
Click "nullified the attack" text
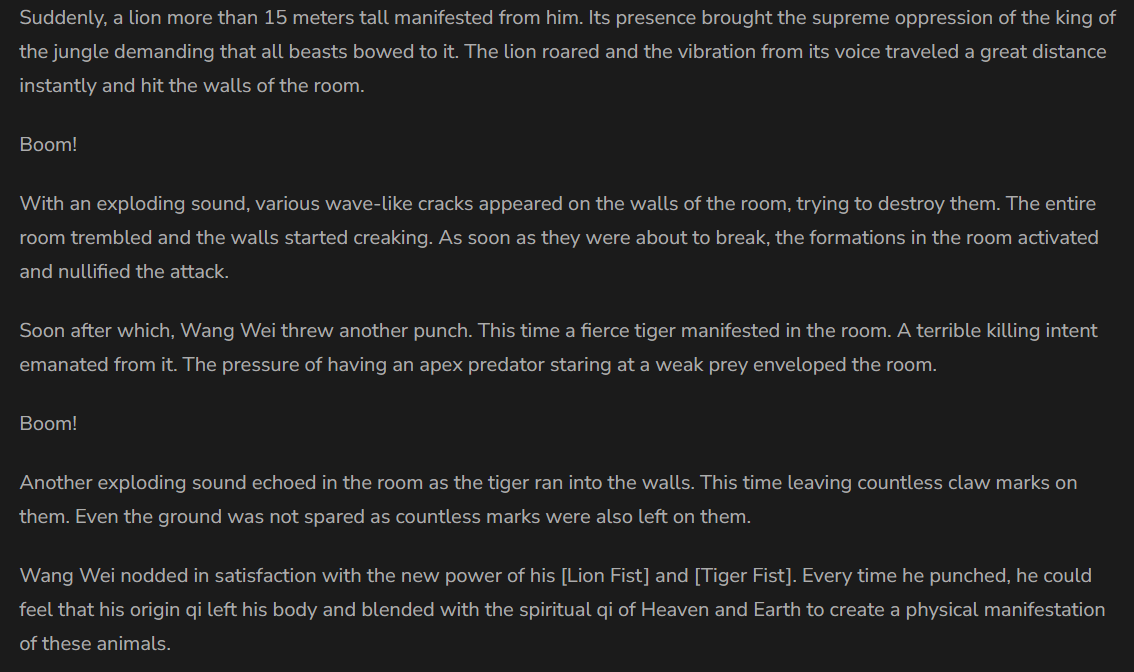tap(142, 272)
